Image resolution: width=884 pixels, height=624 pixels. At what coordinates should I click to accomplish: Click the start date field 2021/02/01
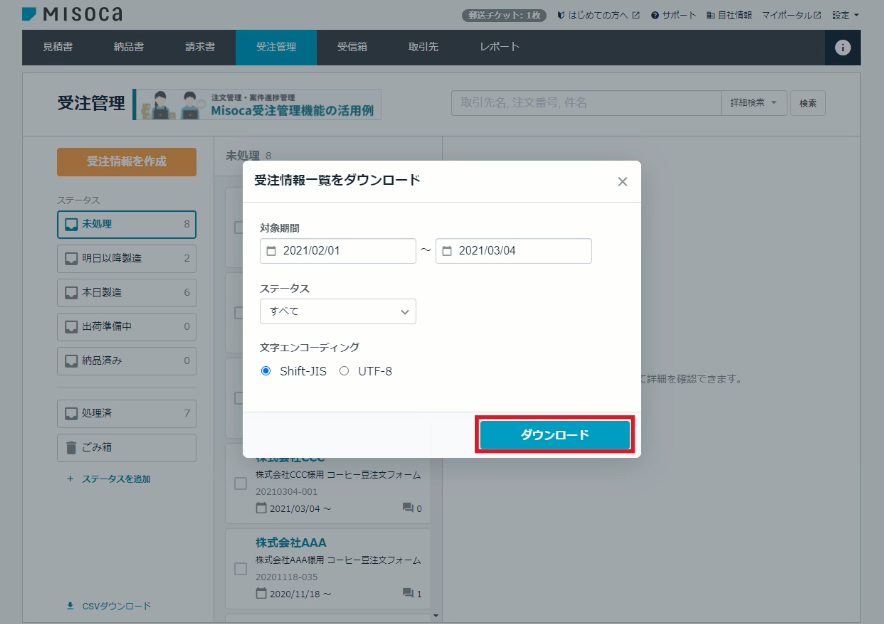point(338,251)
